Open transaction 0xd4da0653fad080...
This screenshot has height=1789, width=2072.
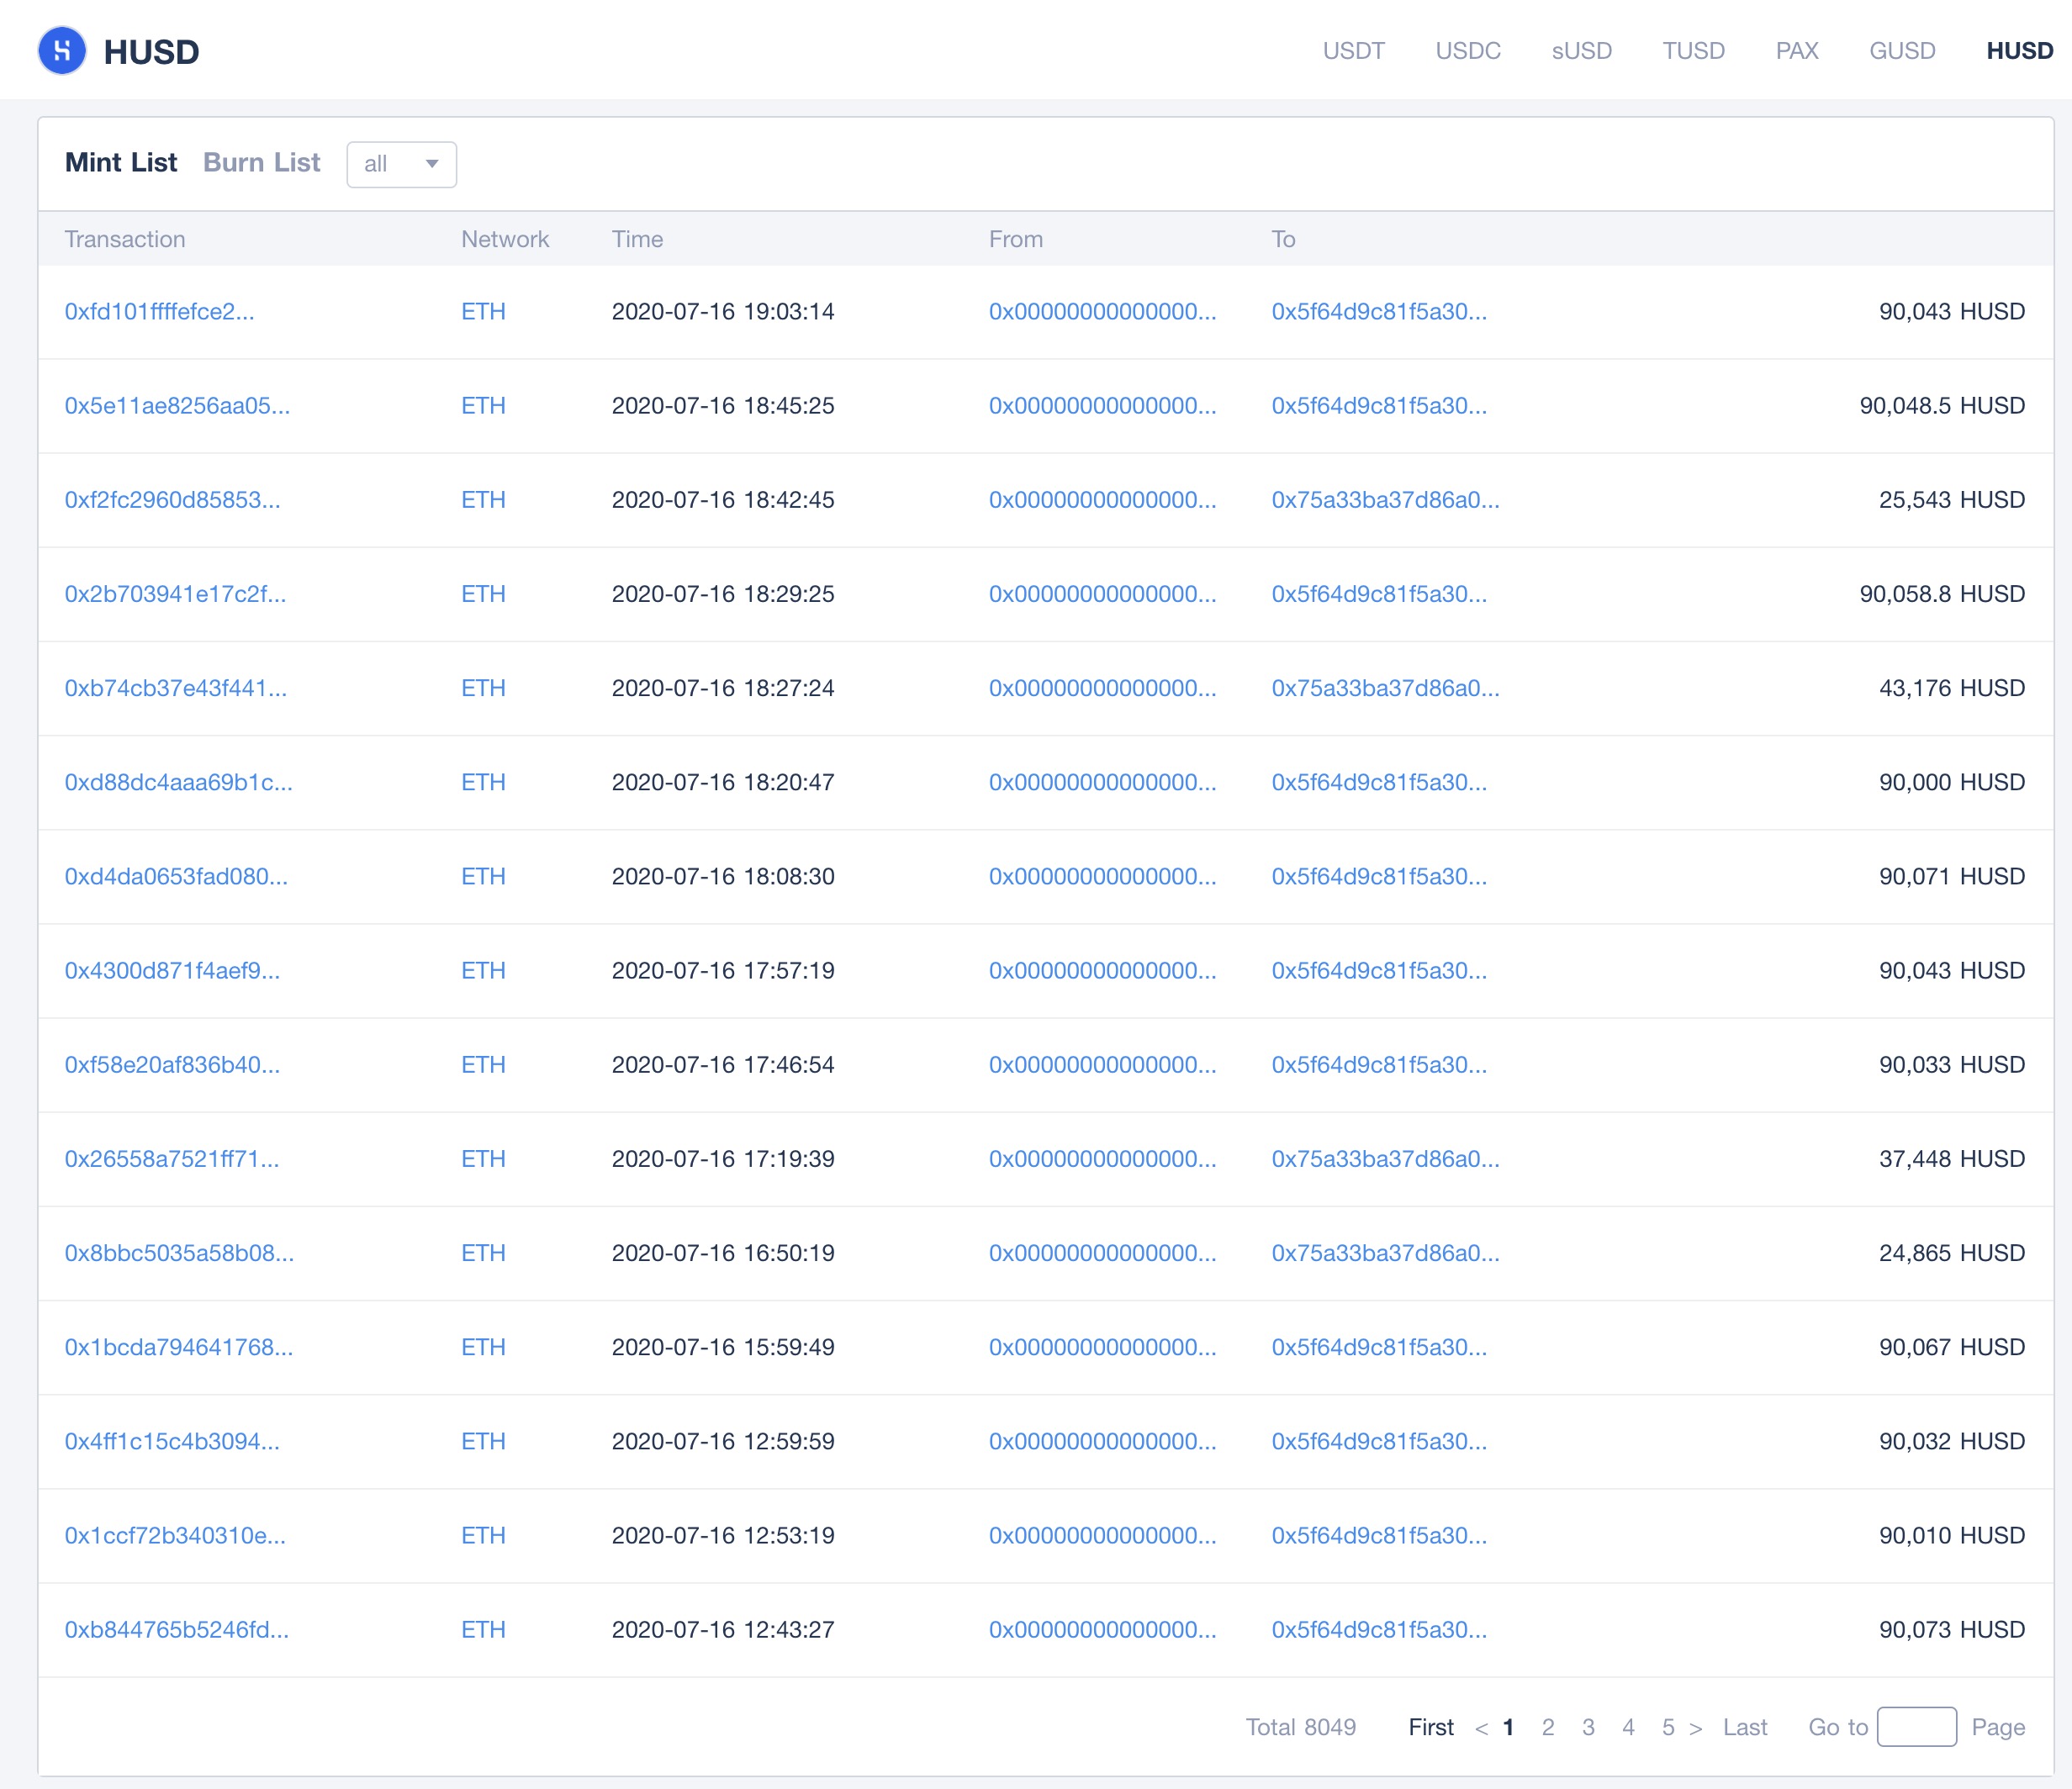pos(176,876)
